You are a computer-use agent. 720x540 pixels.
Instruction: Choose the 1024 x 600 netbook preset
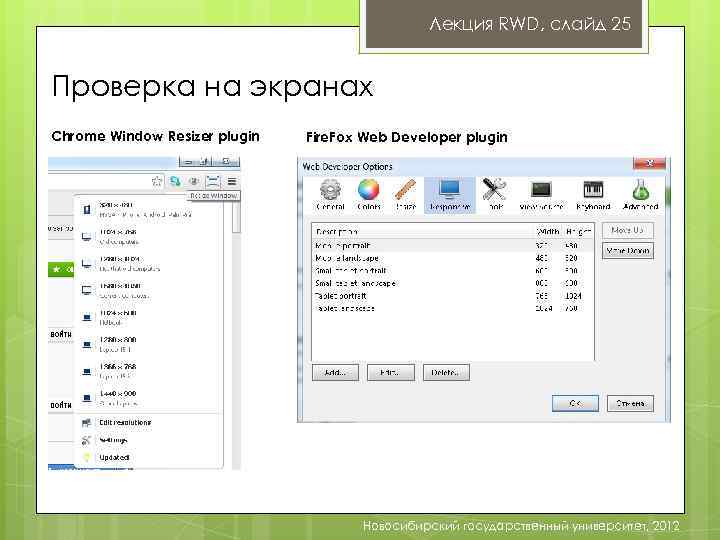148,317
